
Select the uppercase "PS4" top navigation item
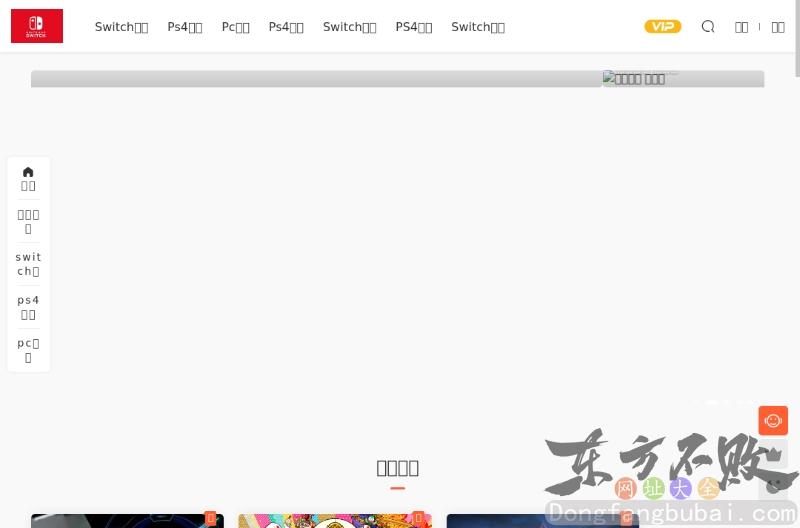click(x=413, y=27)
